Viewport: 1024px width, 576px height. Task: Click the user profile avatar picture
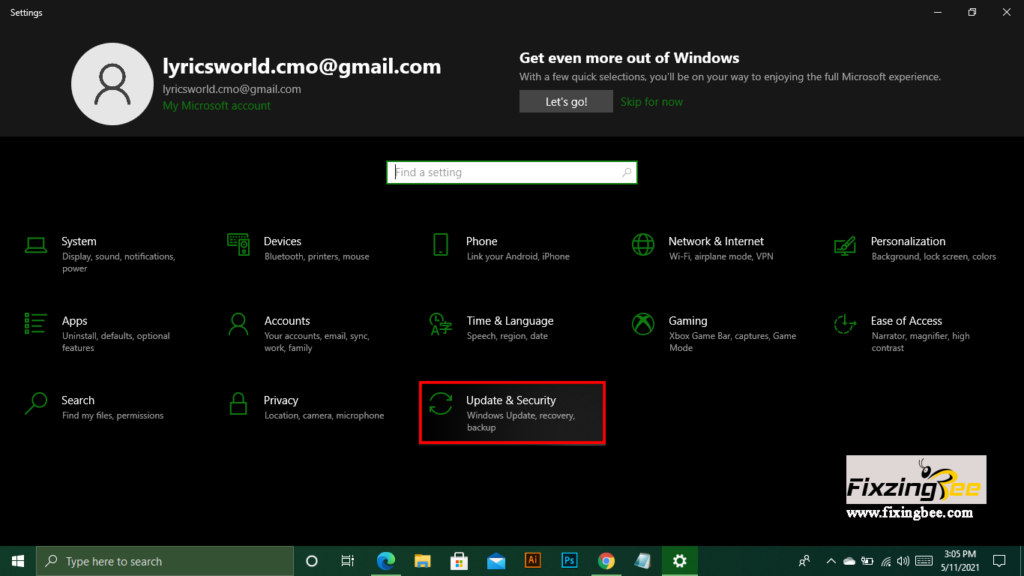point(112,84)
